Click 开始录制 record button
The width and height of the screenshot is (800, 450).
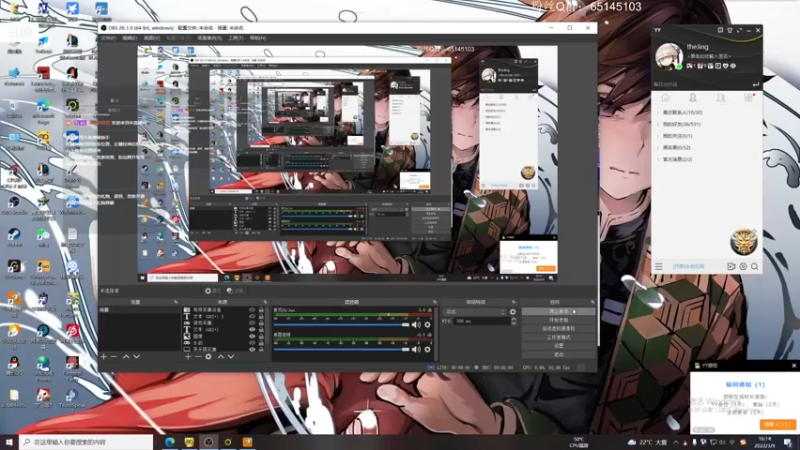(x=559, y=320)
